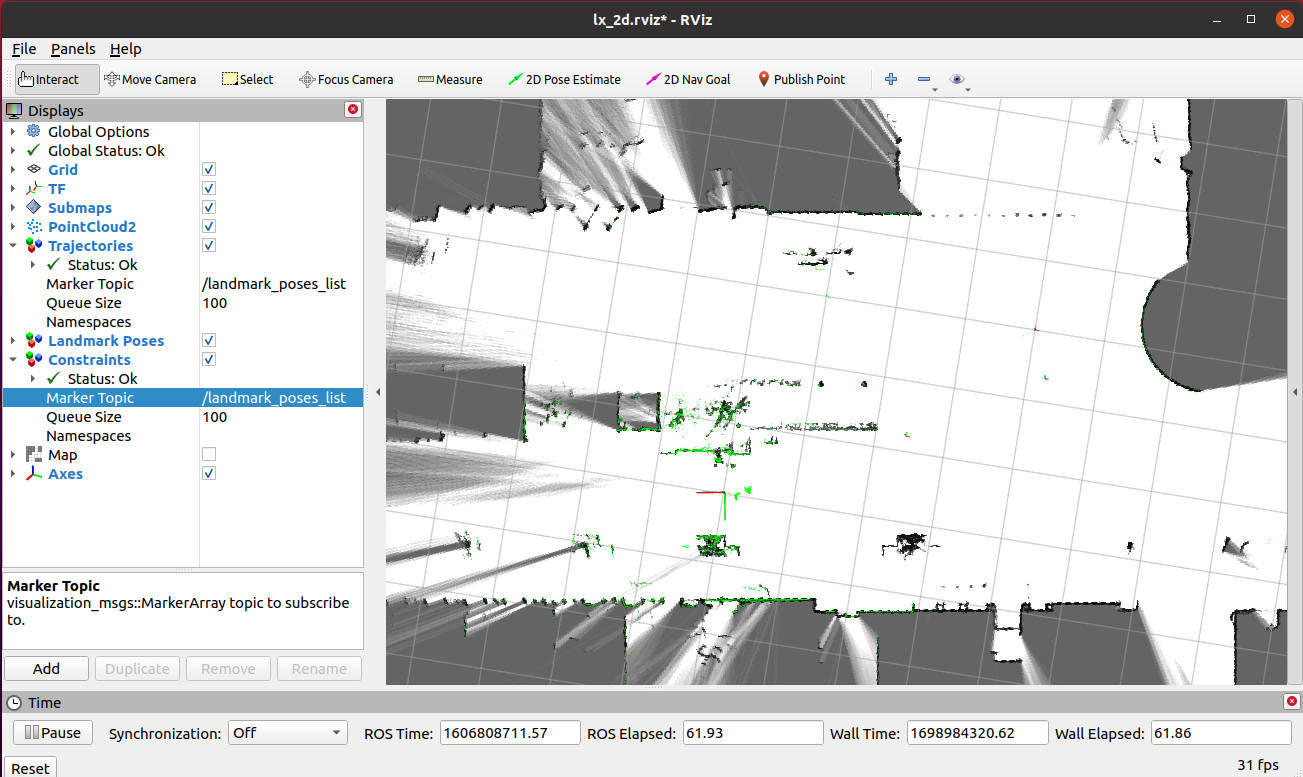Open the File menu
1303x777 pixels.
coord(24,49)
